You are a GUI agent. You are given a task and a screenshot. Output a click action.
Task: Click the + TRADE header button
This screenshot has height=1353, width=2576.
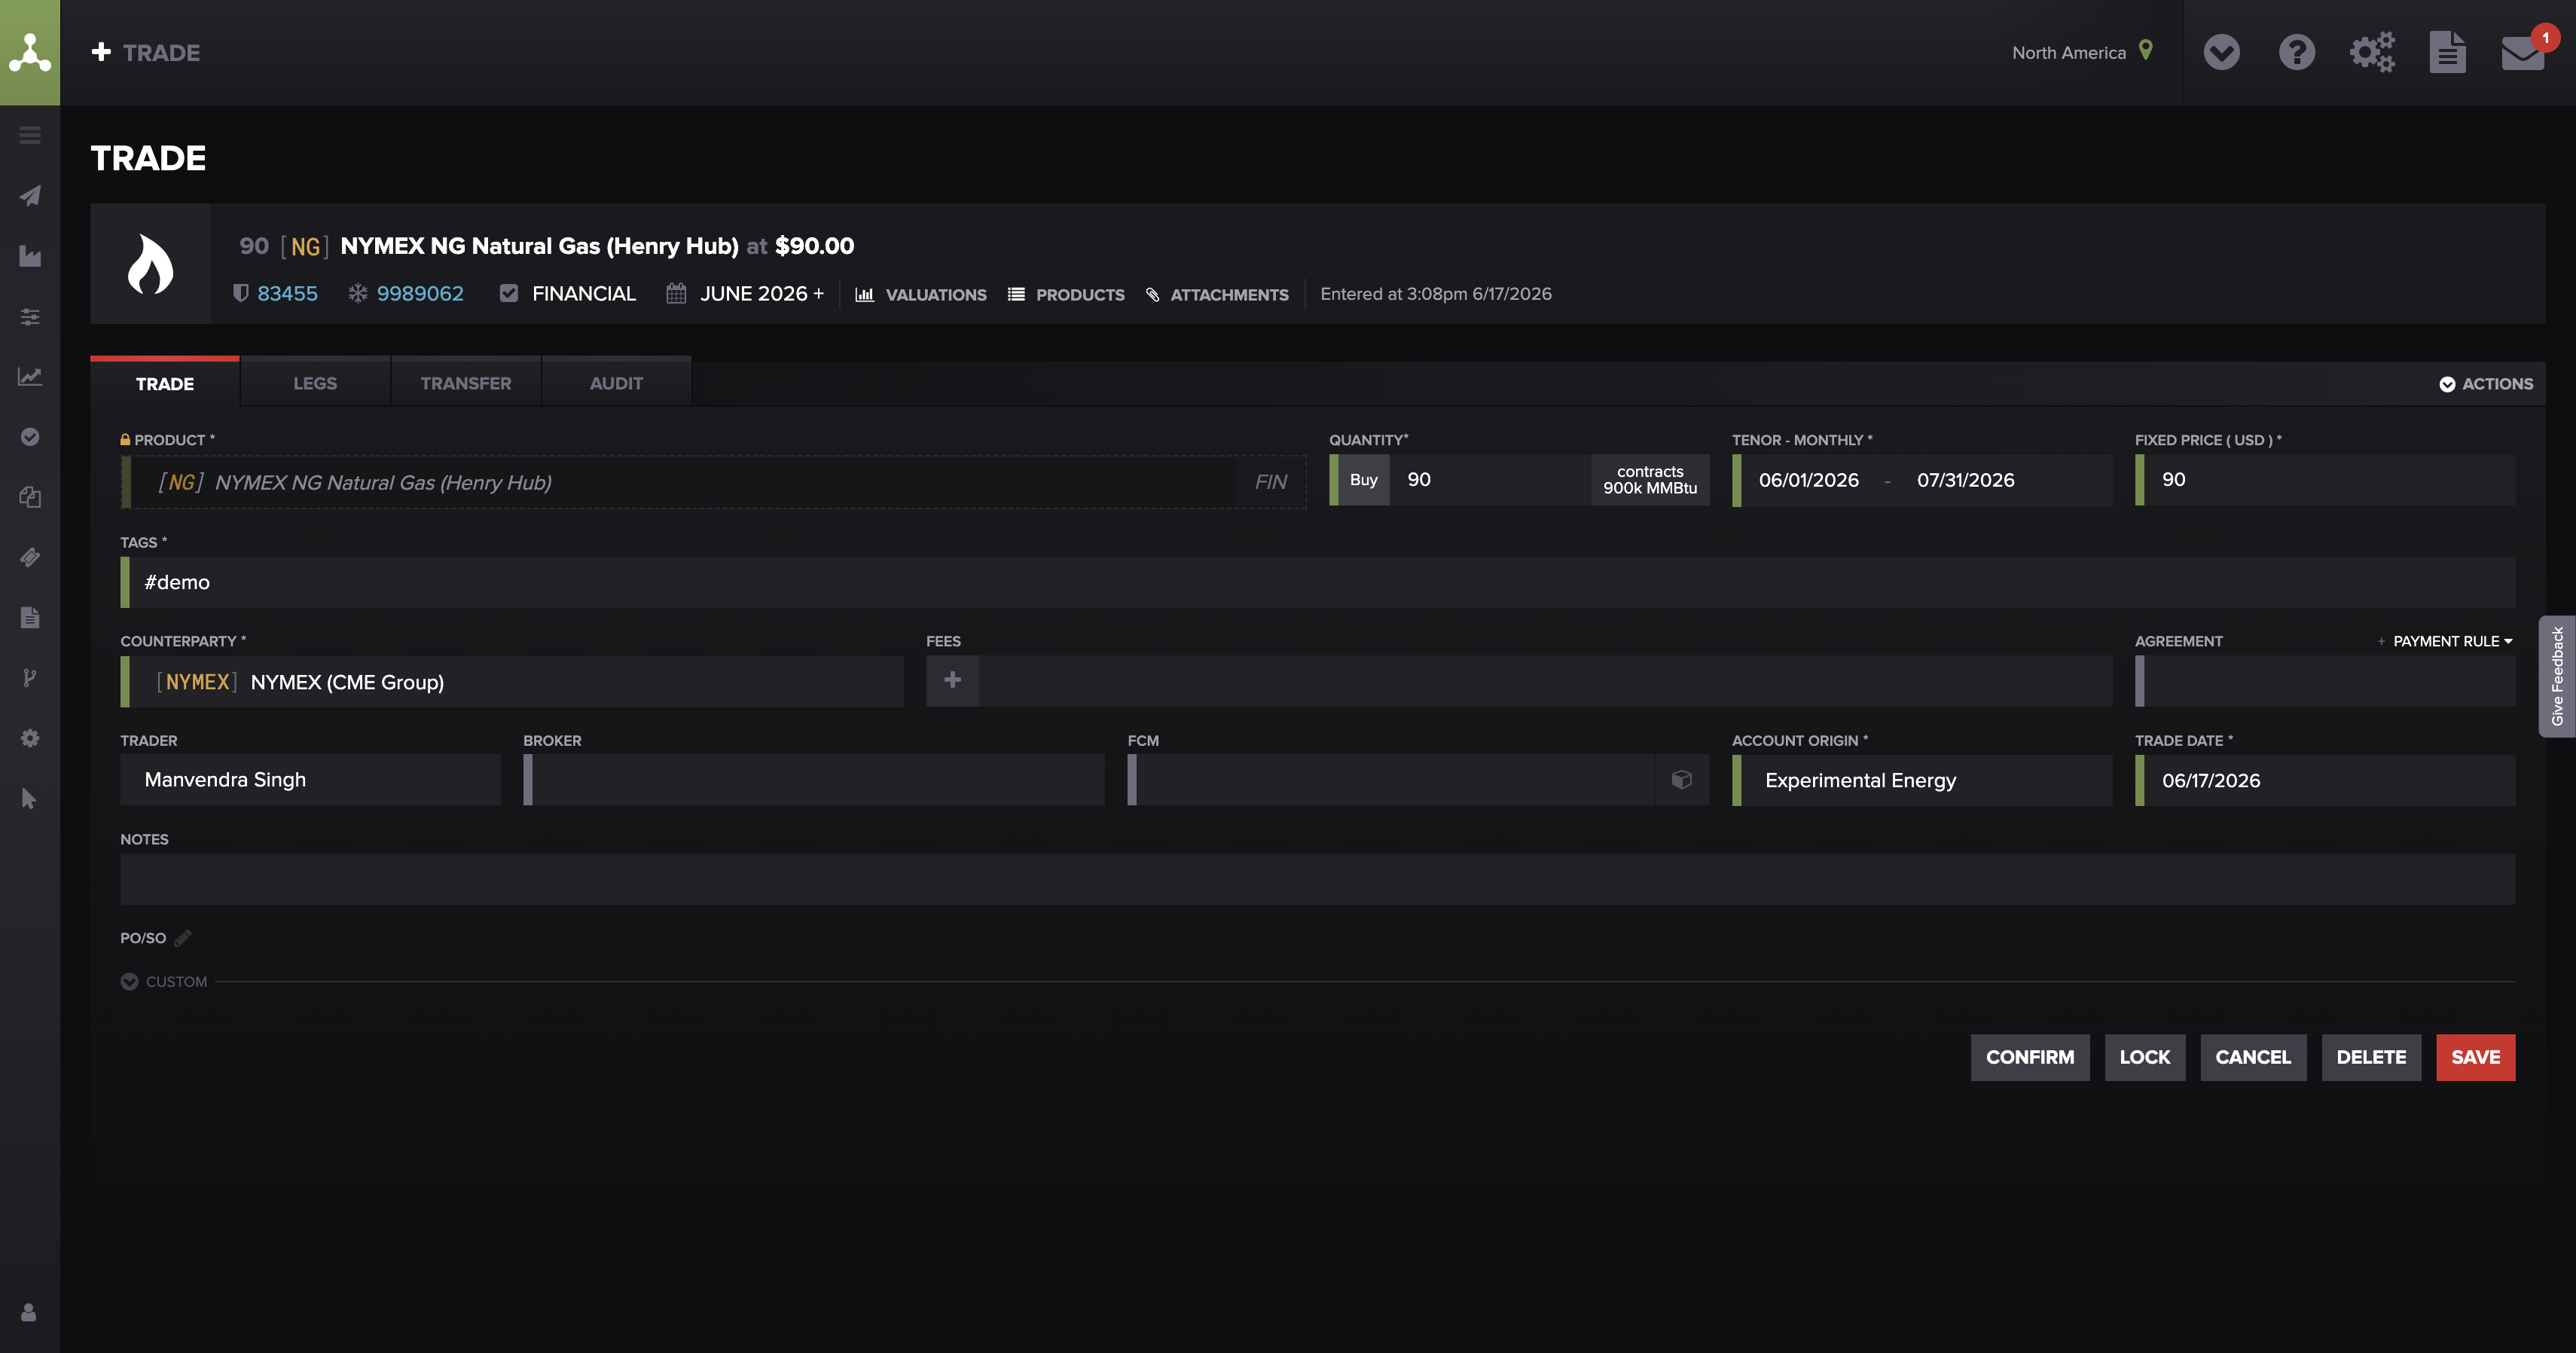click(146, 52)
